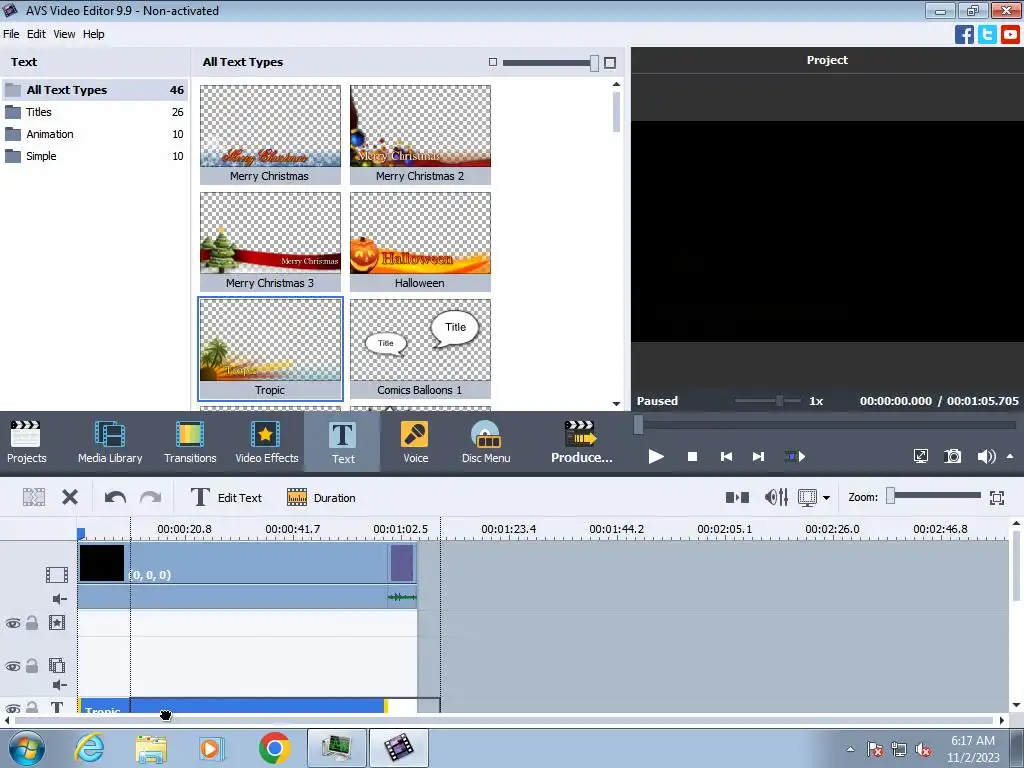1024x768 pixels.
Task: Stop the preview playback
Action: pos(692,456)
